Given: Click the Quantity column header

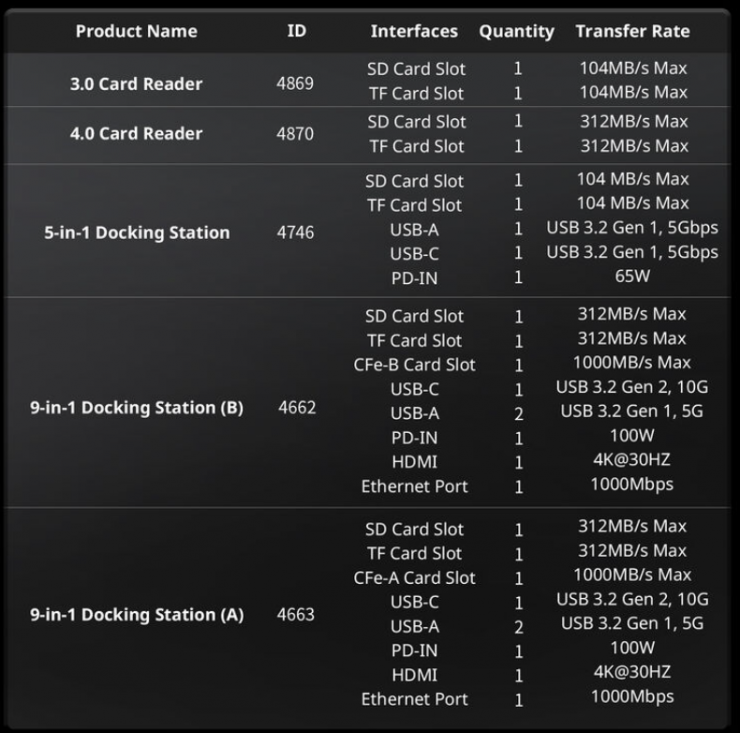Looking at the screenshot, I should pos(516,31).
